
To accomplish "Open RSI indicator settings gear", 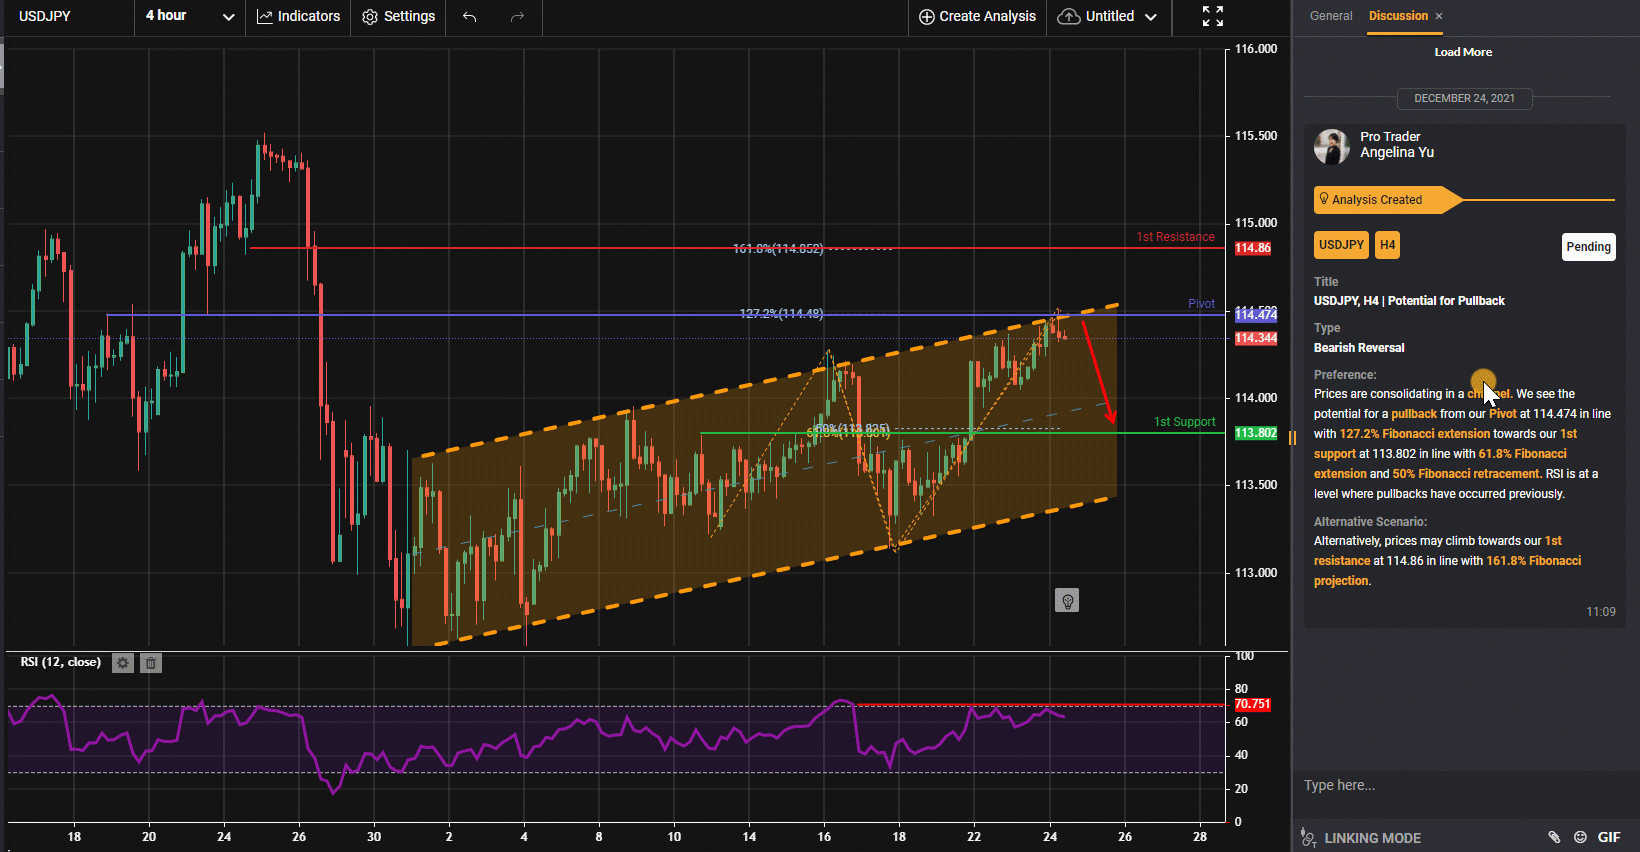I will [x=122, y=663].
